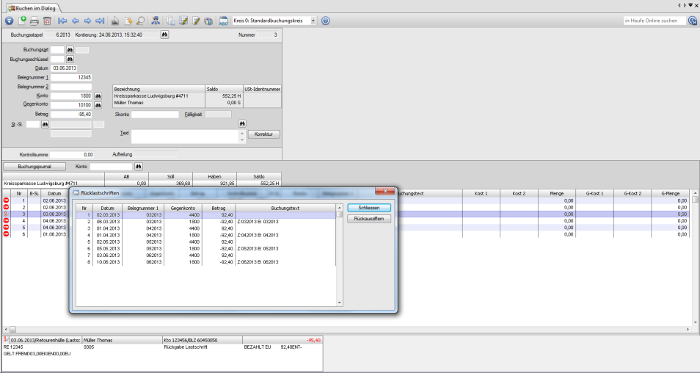
Task: Click the red status icon in journal row 1
Action: tap(6, 201)
